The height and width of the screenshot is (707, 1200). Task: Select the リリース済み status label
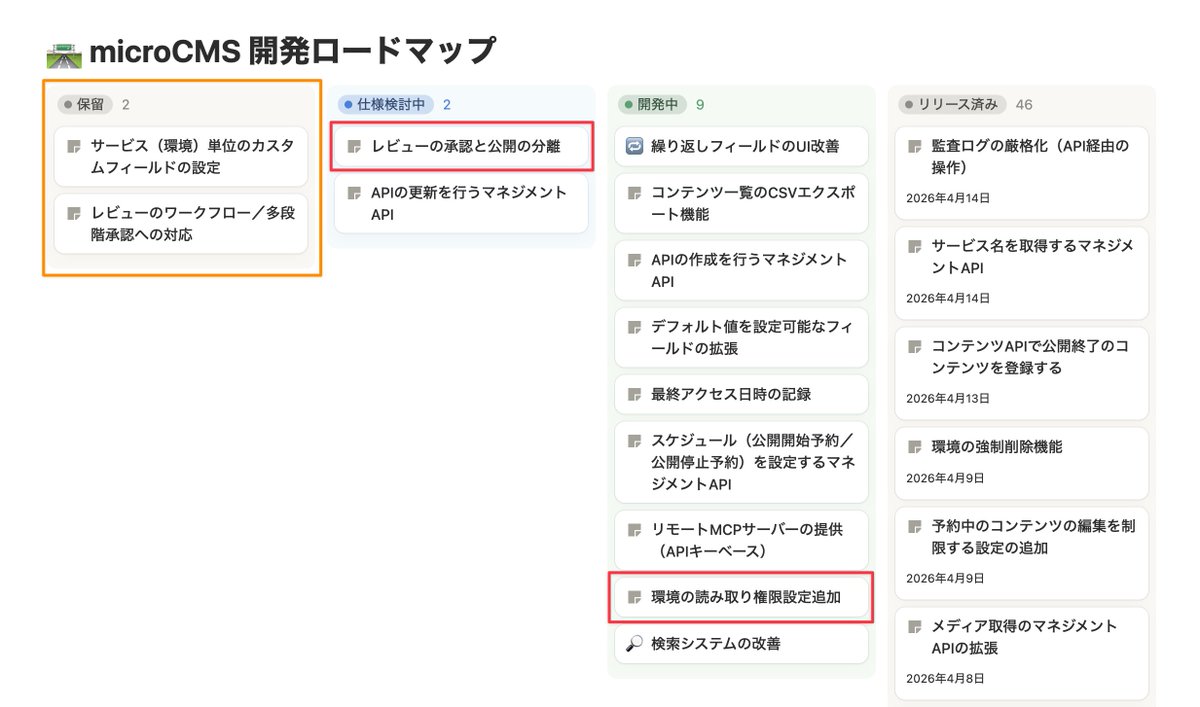952,104
